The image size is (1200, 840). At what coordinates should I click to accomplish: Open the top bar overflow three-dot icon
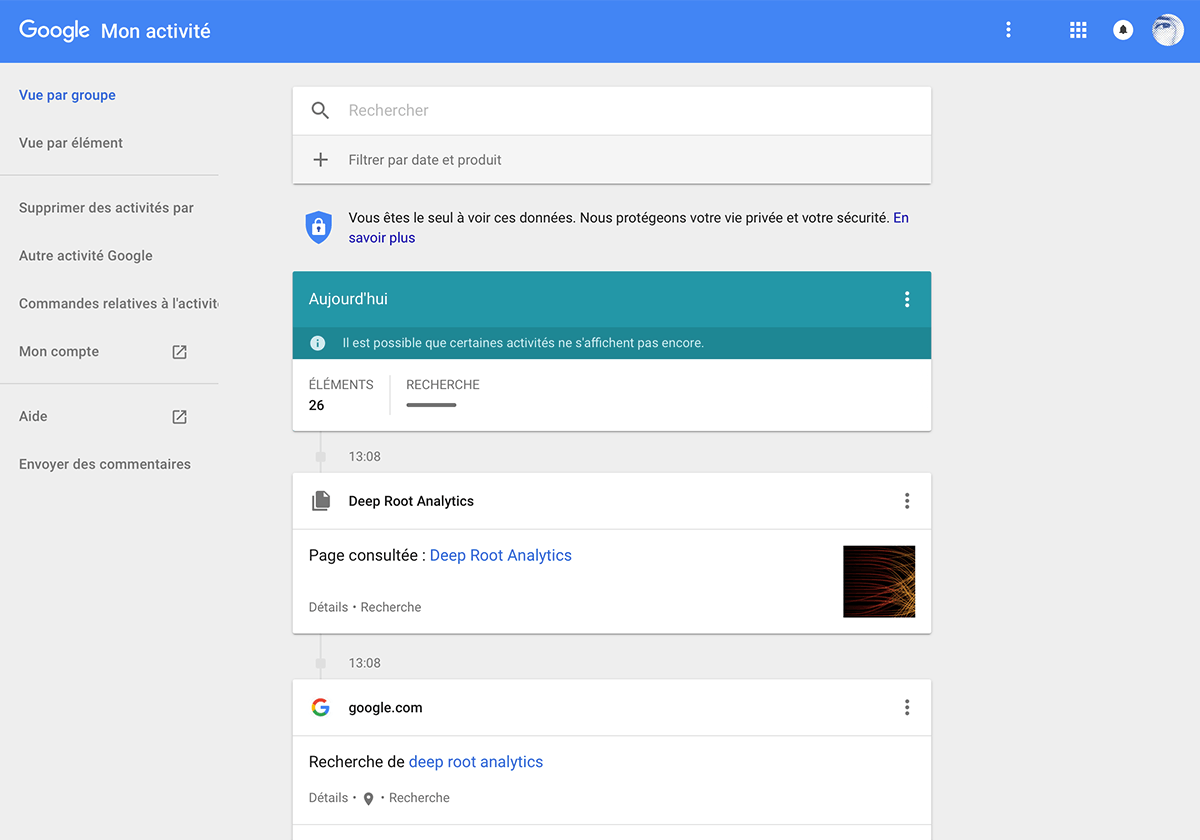(x=1008, y=30)
